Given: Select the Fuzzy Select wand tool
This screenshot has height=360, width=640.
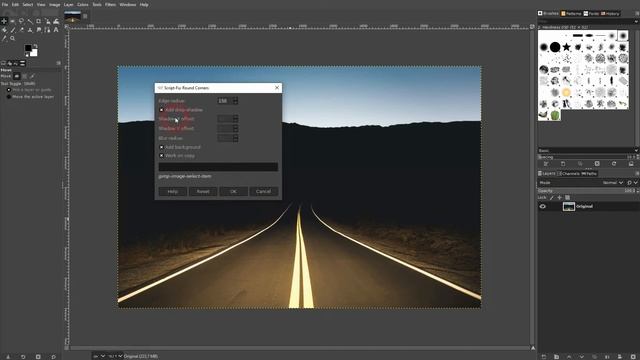Looking at the screenshot, I should point(30,21).
